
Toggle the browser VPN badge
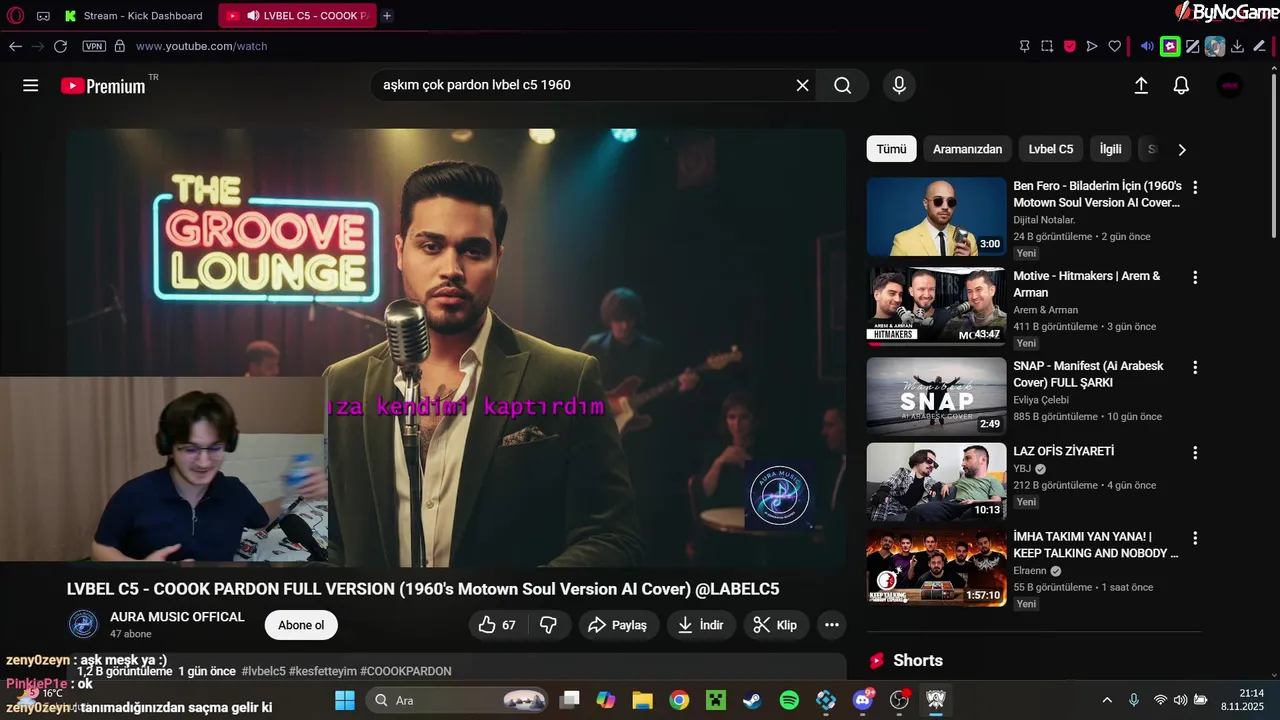pyautogui.click(x=94, y=46)
